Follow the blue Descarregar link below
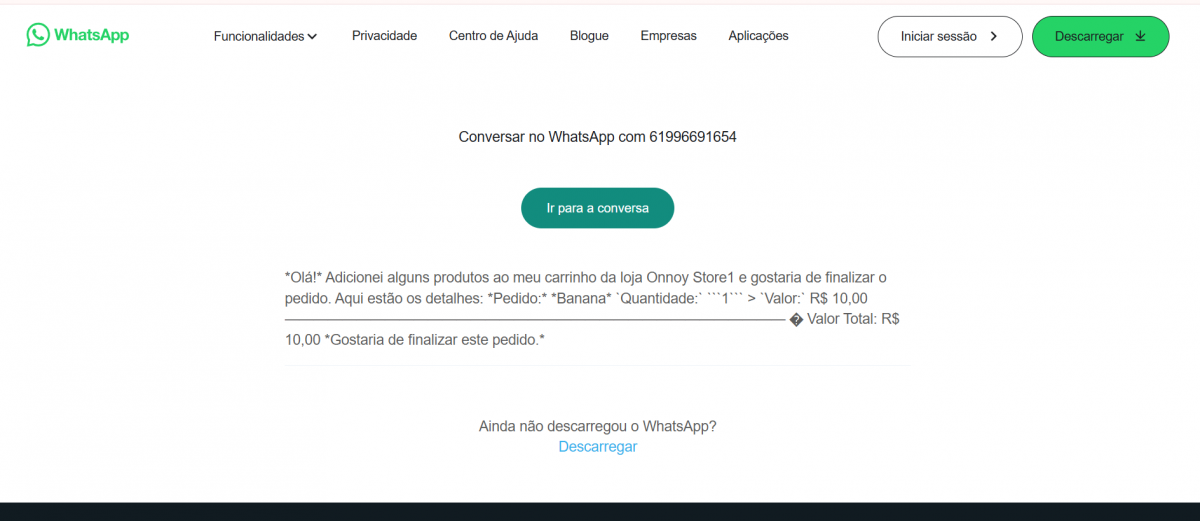This screenshot has height=521, width=1200. (597, 447)
